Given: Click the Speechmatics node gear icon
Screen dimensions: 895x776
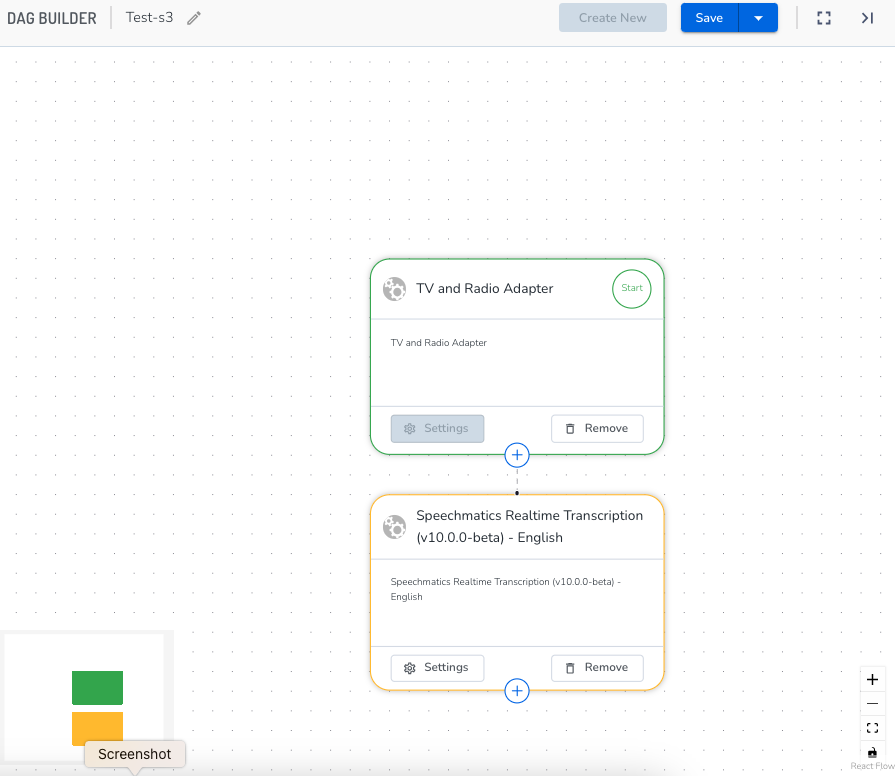Looking at the screenshot, I should pos(395,527).
